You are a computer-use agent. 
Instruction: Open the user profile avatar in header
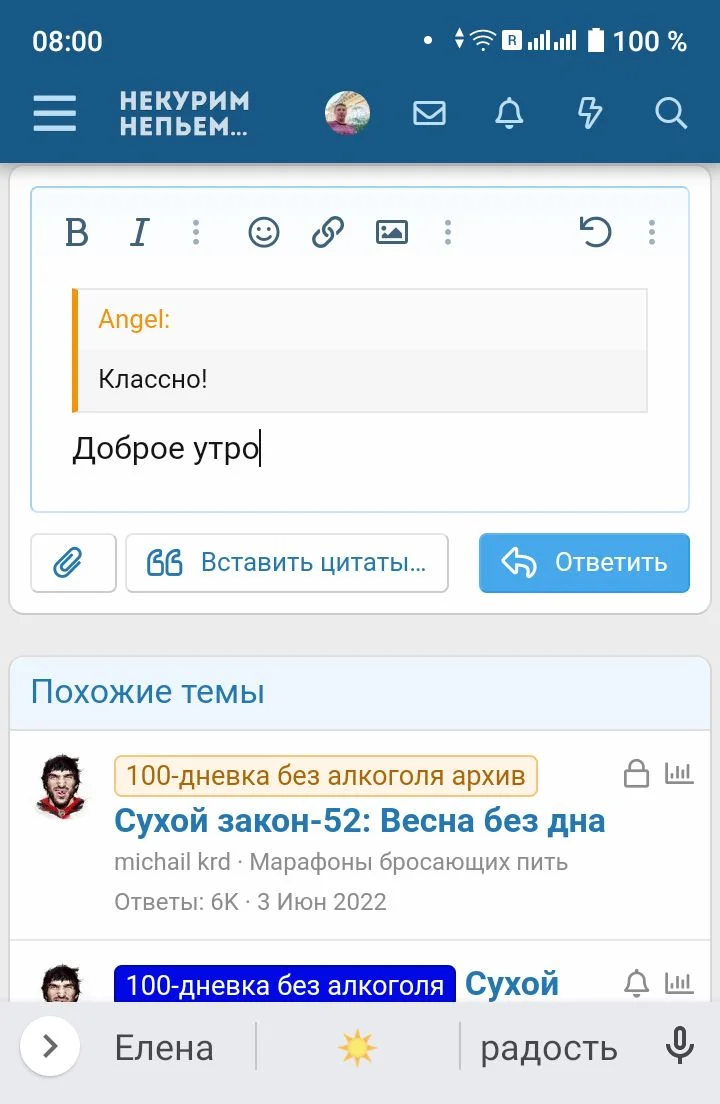[x=348, y=113]
